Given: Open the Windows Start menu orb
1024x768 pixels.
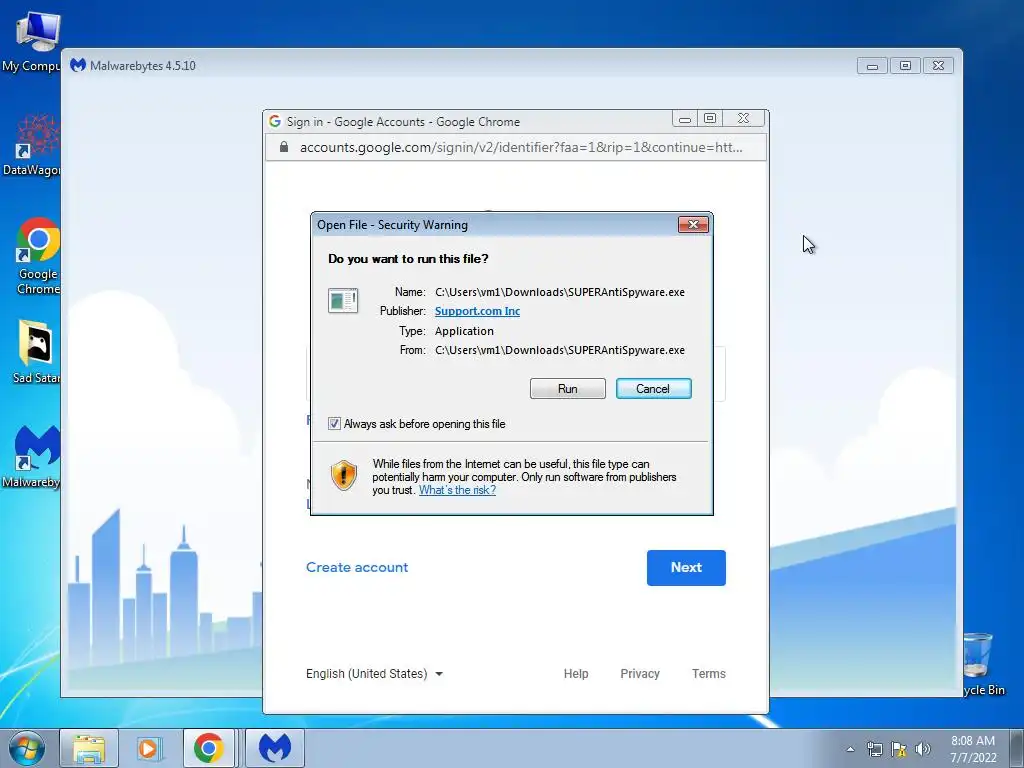Looking at the screenshot, I should (27, 748).
